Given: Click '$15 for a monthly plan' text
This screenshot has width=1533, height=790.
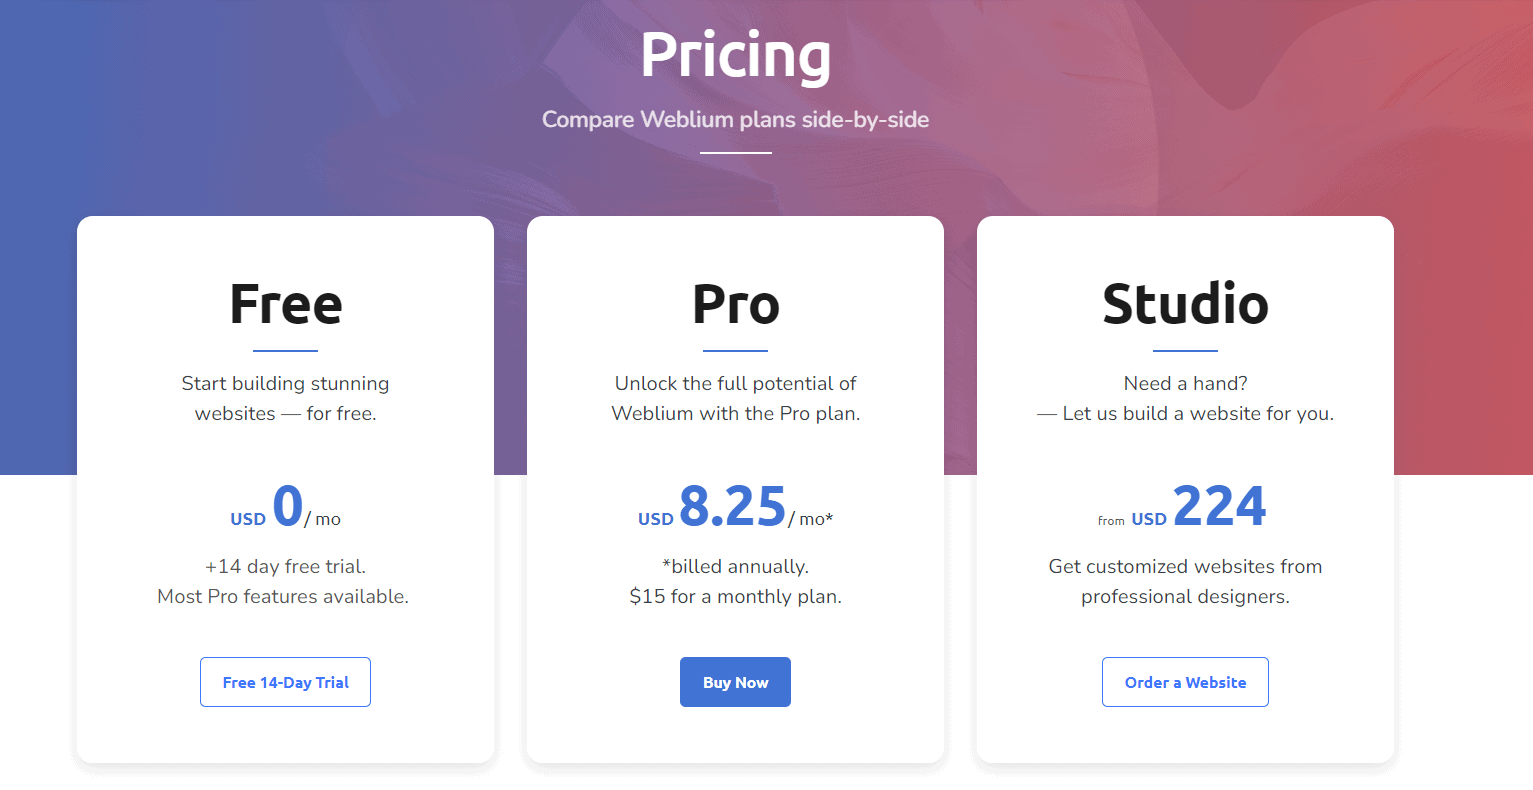Looking at the screenshot, I should [736, 596].
